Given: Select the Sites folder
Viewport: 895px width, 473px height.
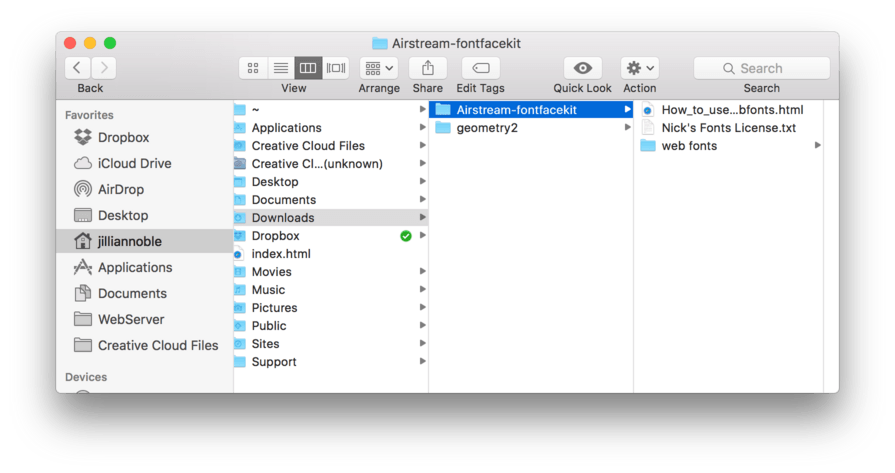Looking at the screenshot, I should click(x=330, y=343).
